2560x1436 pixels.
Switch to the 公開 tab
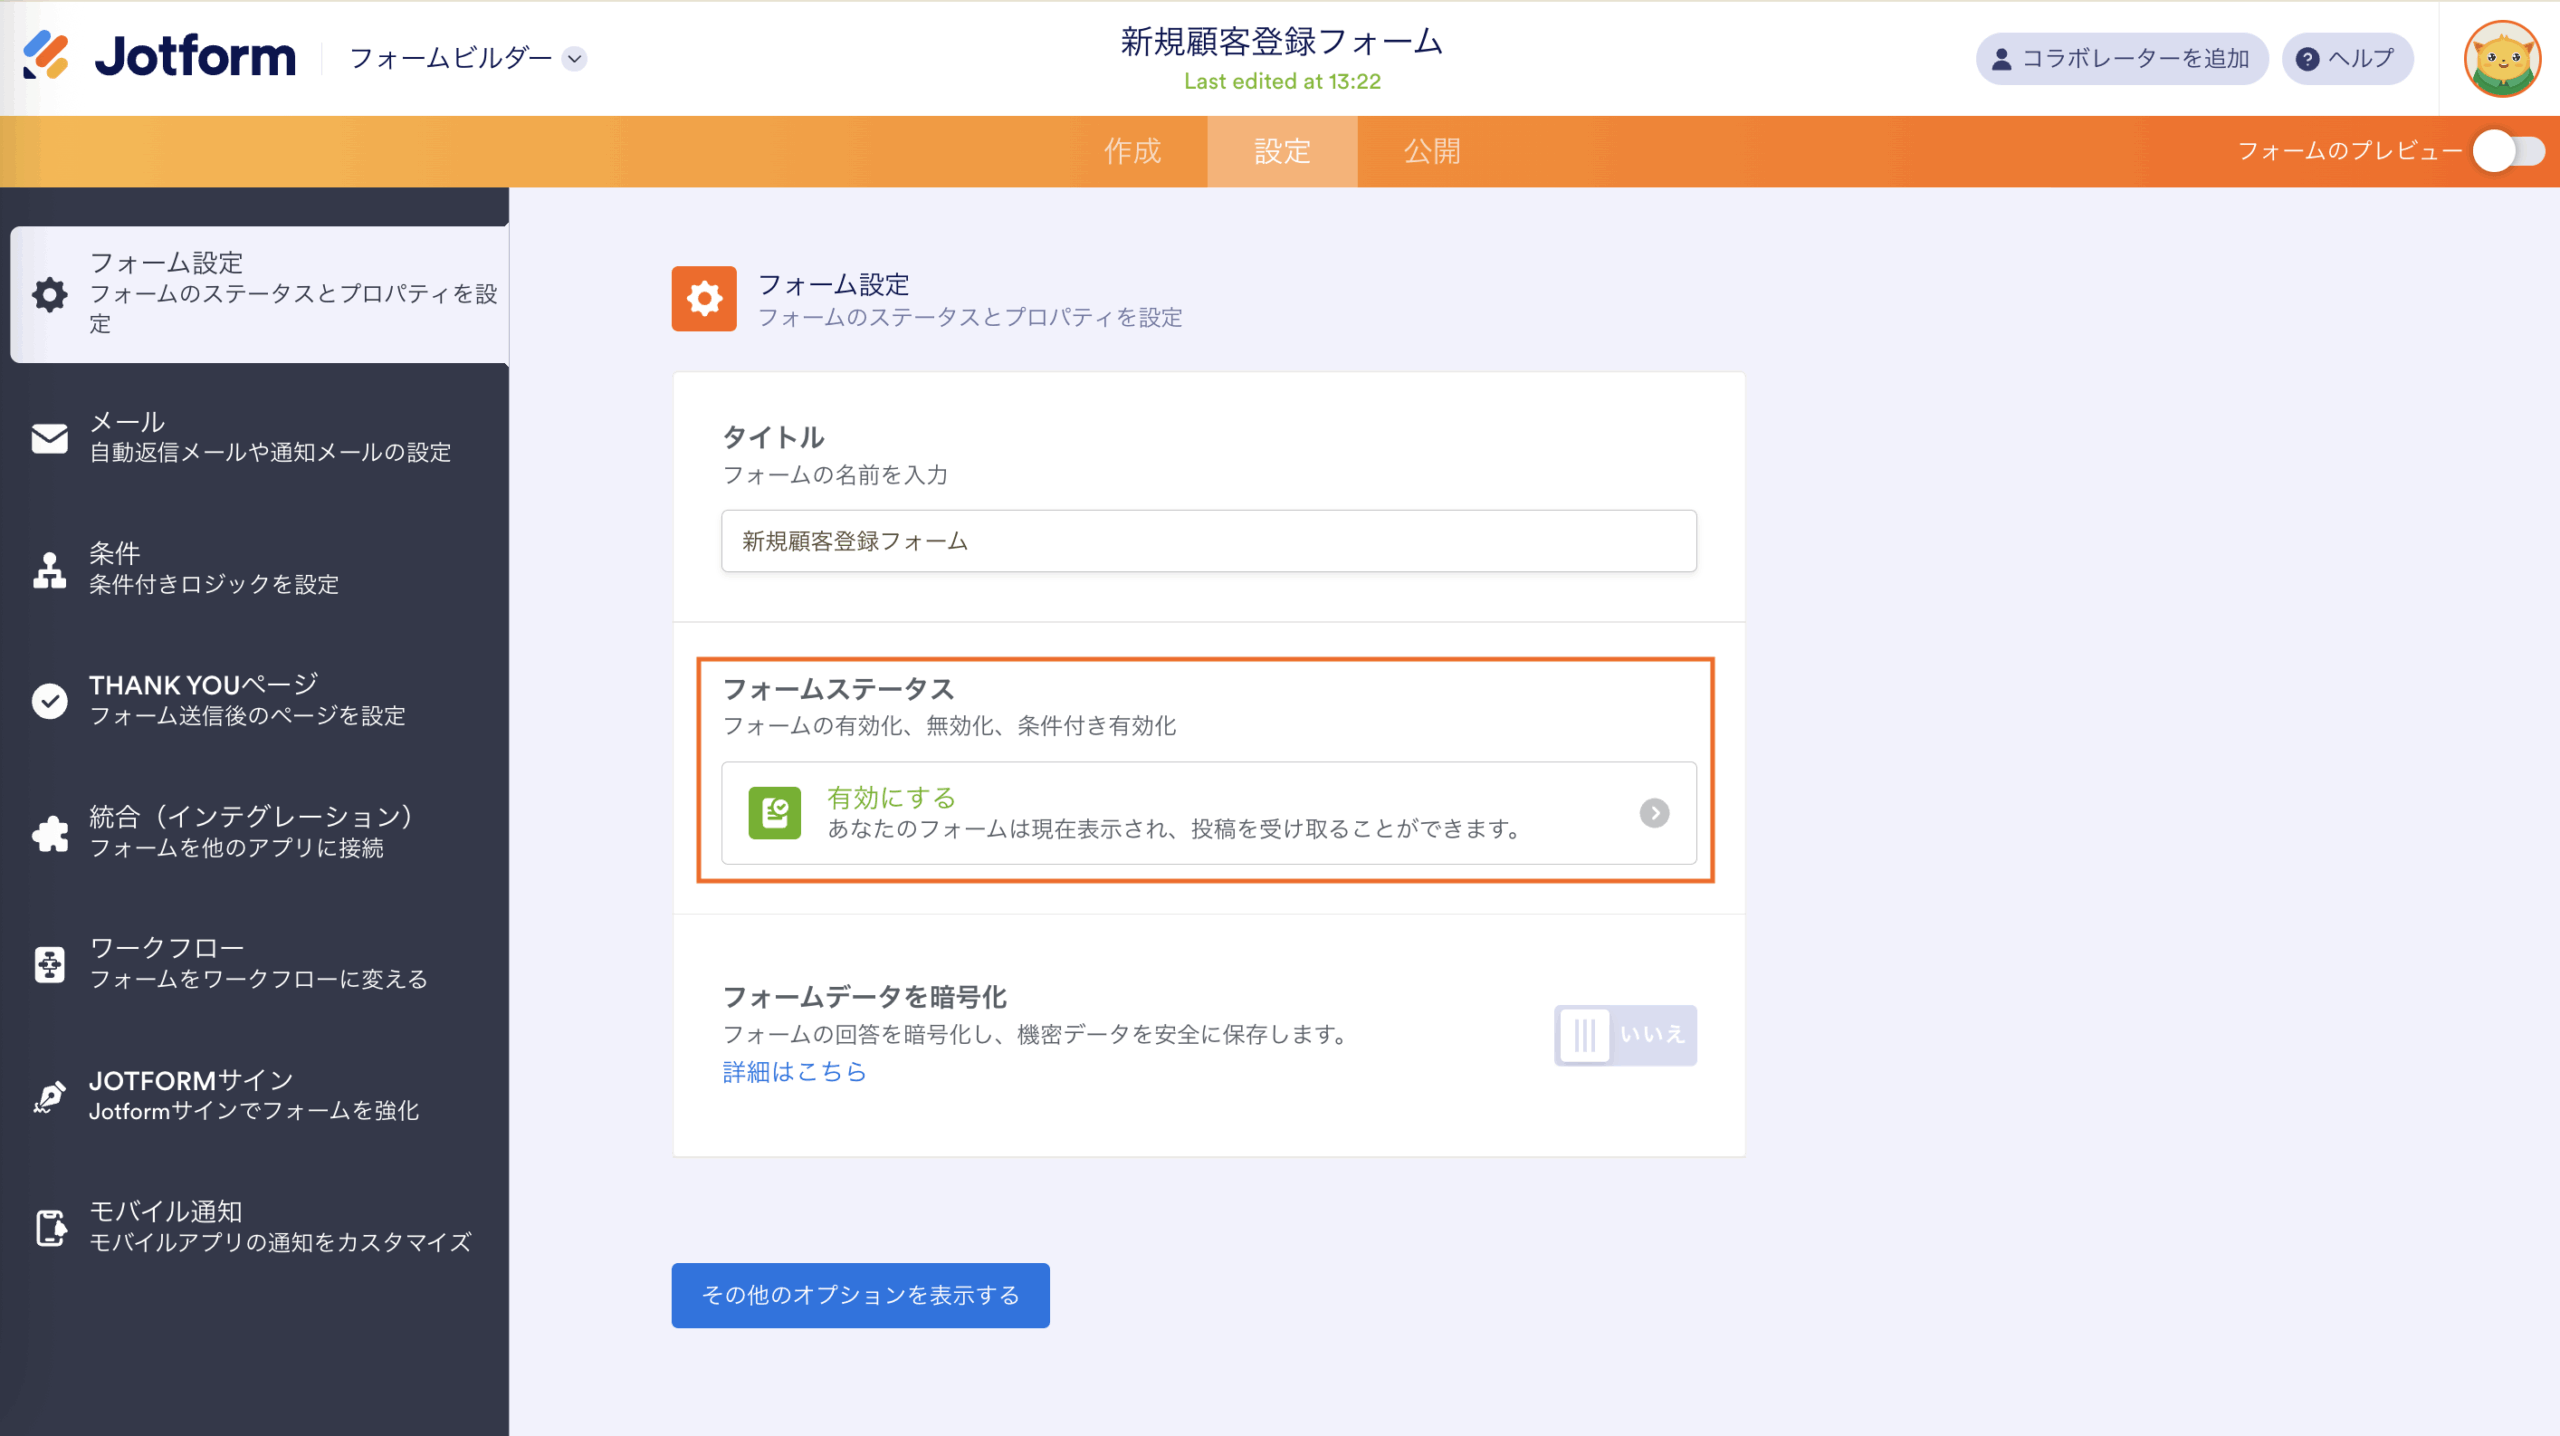pyautogui.click(x=1432, y=152)
